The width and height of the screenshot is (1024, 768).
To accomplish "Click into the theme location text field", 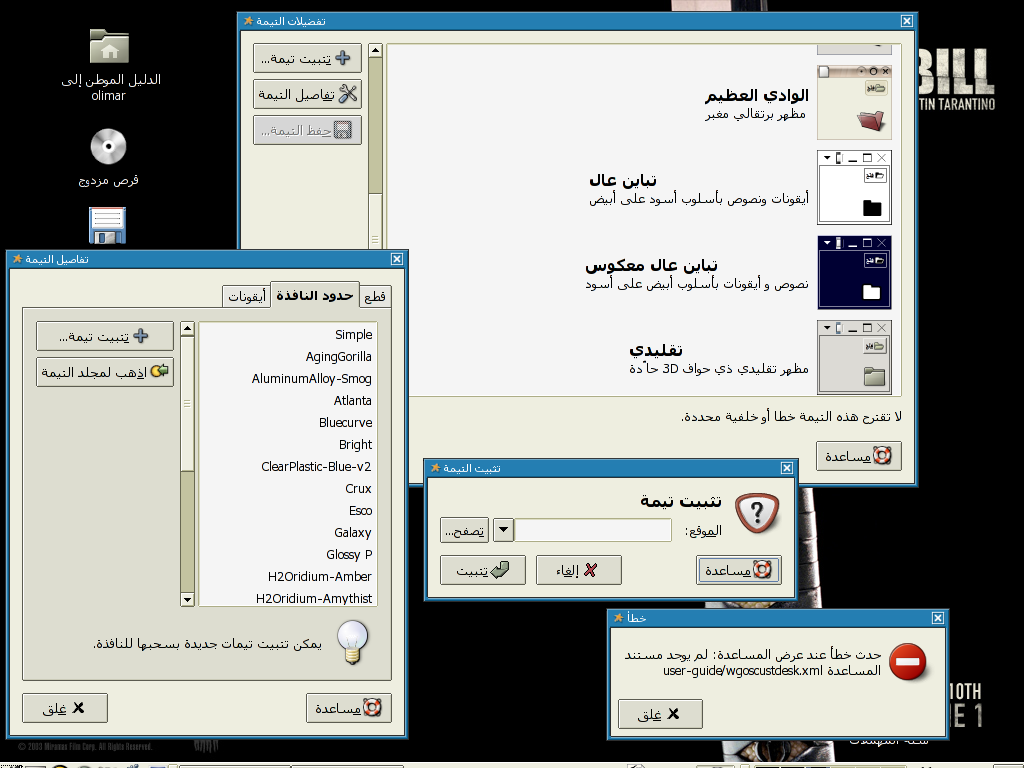I will tap(593, 530).
